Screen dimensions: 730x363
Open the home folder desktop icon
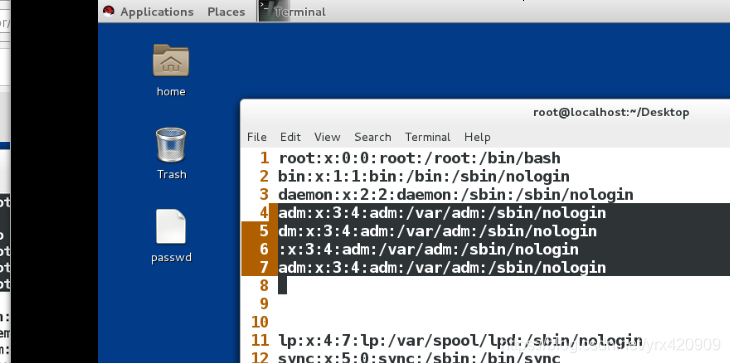171,60
